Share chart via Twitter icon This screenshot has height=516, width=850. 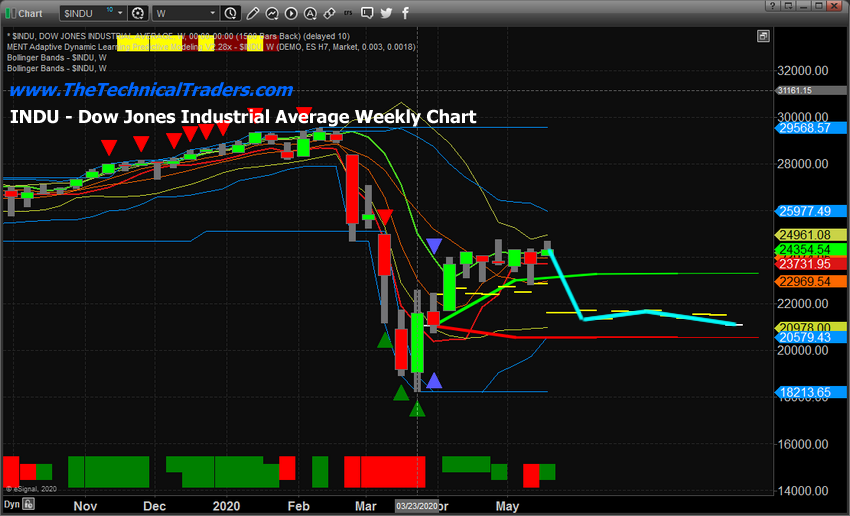coord(386,13)
